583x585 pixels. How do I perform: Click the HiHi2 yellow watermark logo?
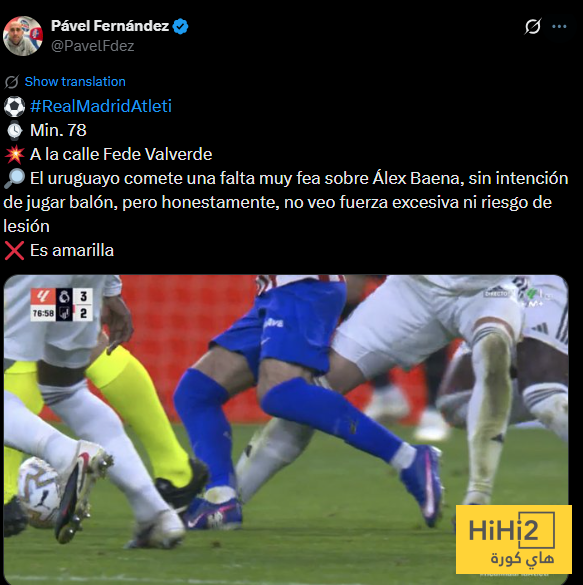click(514, 539)
